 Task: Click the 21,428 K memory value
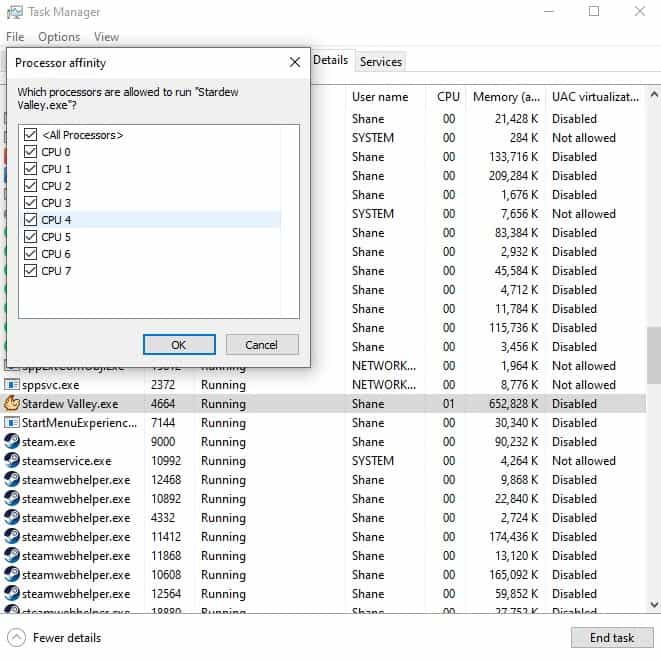coord(516,118)
